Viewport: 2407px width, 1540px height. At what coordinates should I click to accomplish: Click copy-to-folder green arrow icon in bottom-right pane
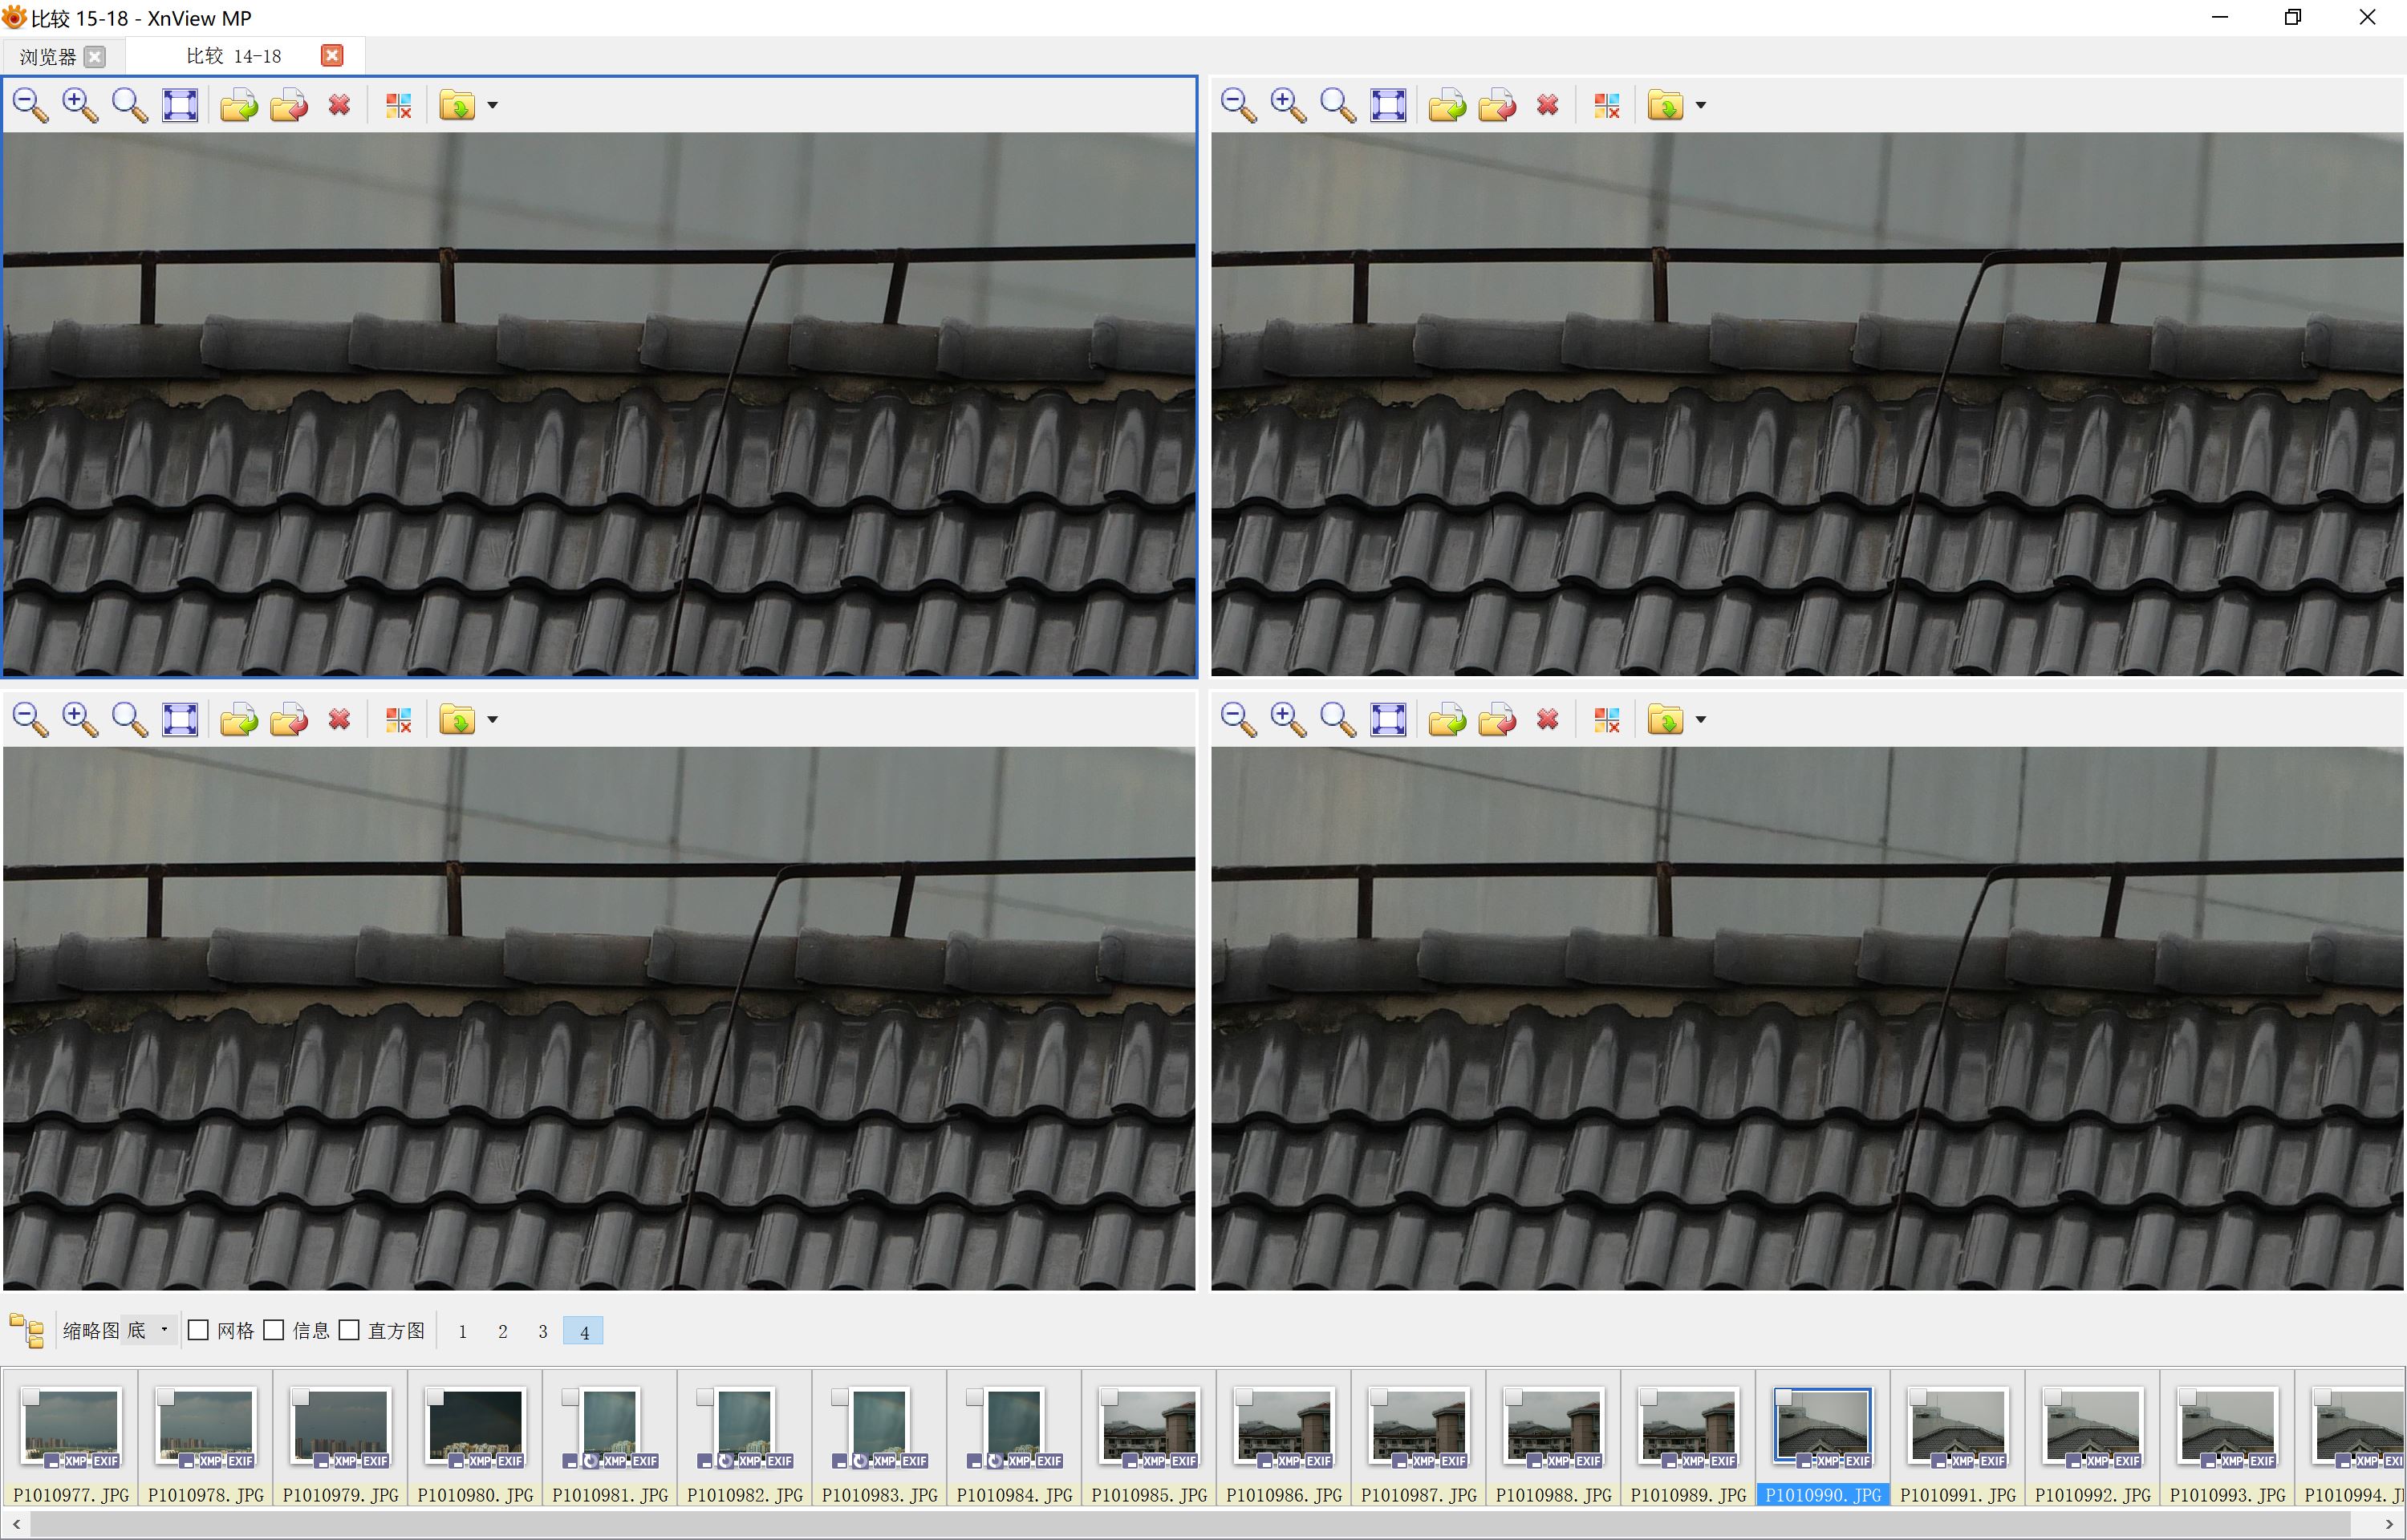click(x=1446, y=719)
